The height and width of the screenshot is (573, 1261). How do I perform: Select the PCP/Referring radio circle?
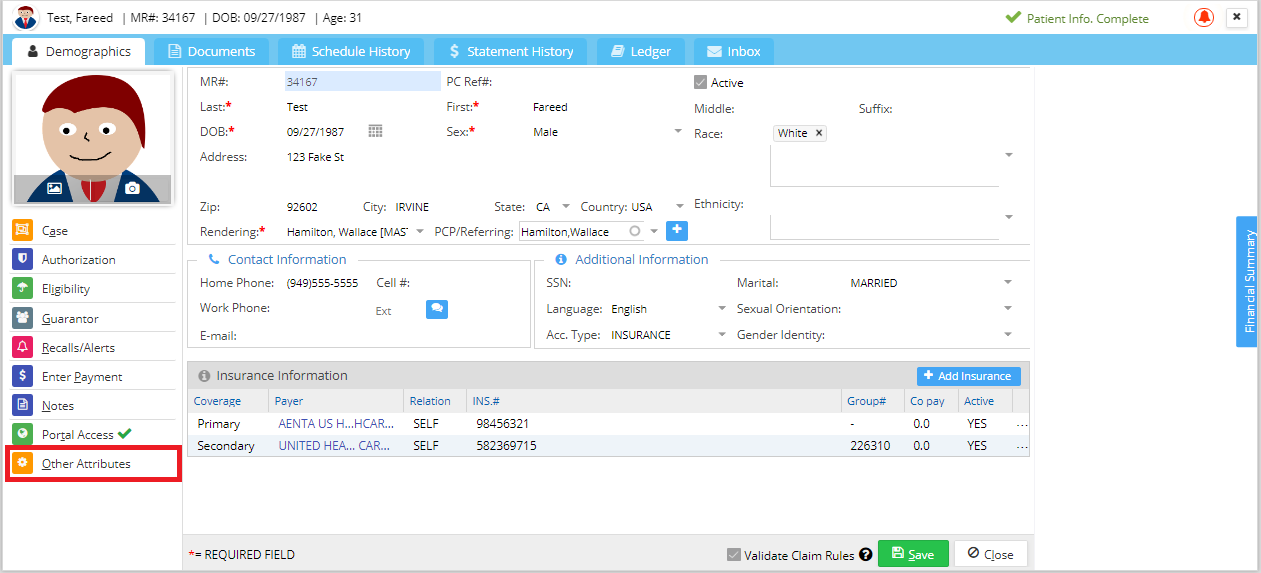click(634, 231)
